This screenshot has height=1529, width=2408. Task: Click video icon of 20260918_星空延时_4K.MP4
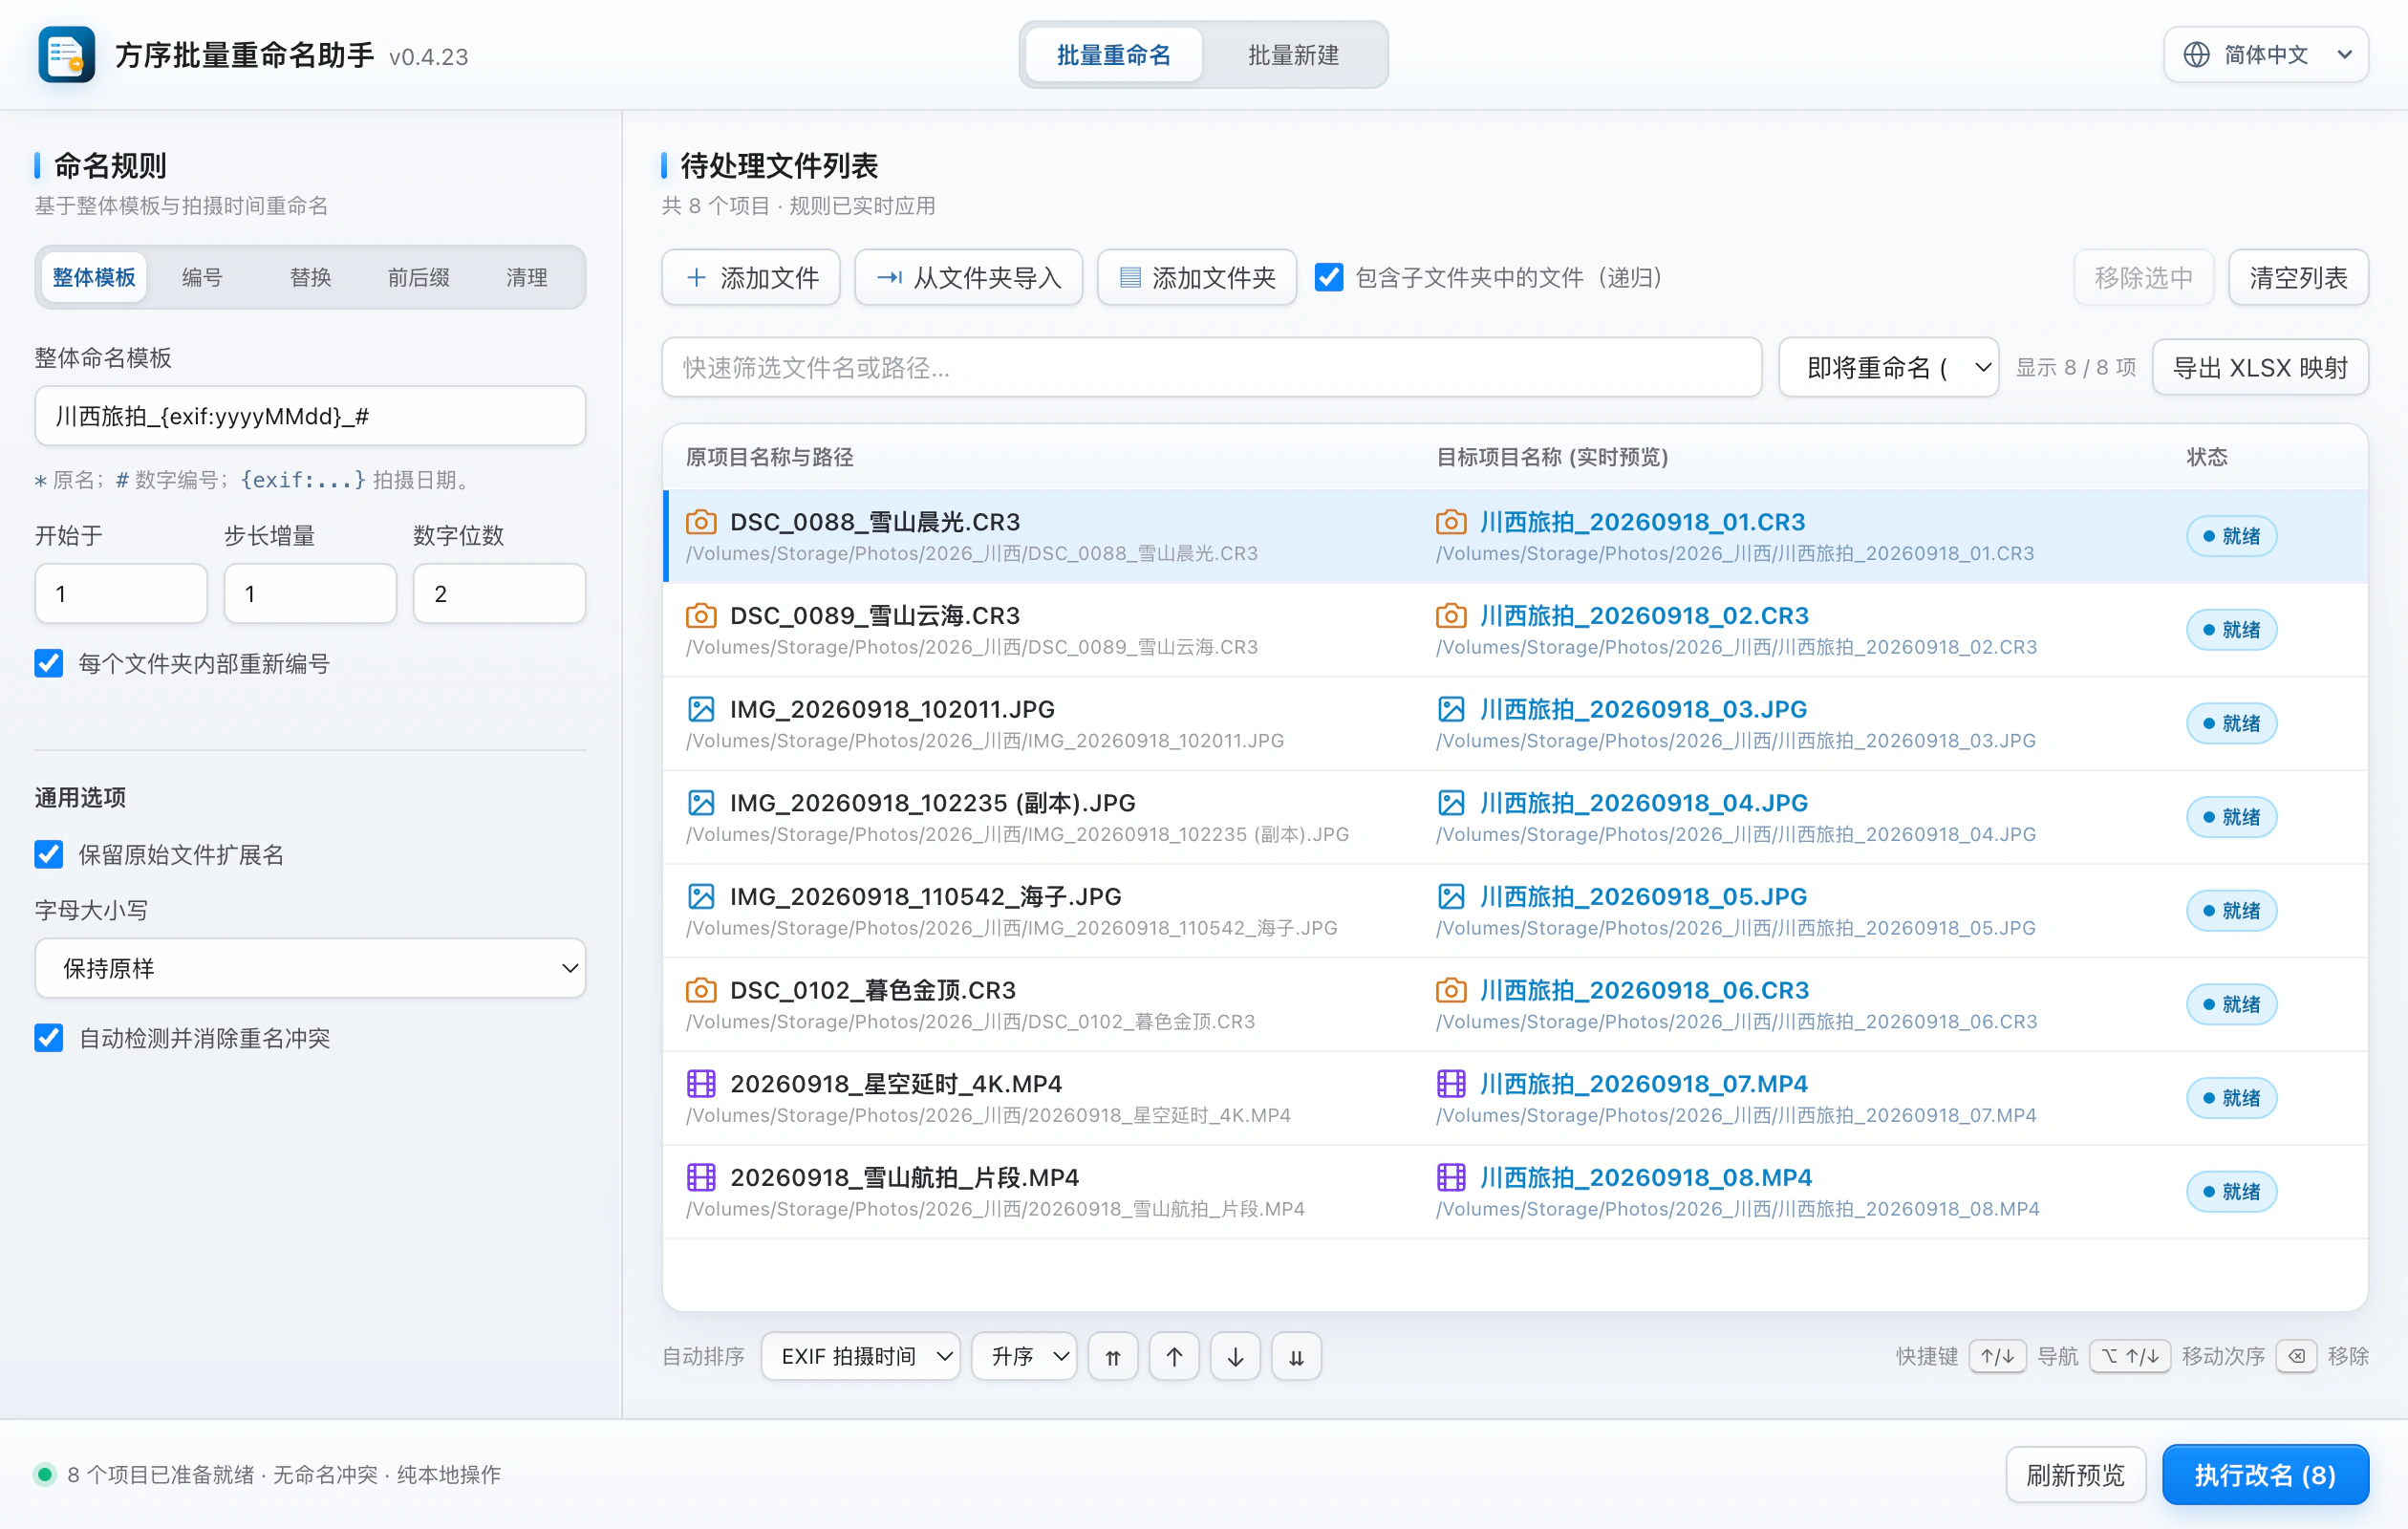pyautogui.click(x=701, y=1084)
